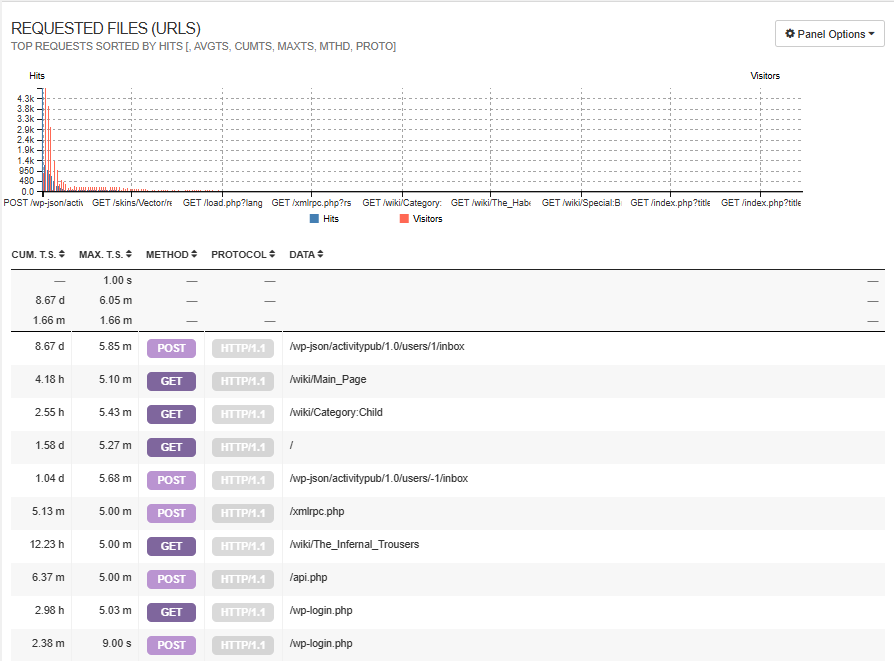Sort table by METHOD column
Image resolution: width=894 pixels, height=661 pixels.
[x=194, y=255]
